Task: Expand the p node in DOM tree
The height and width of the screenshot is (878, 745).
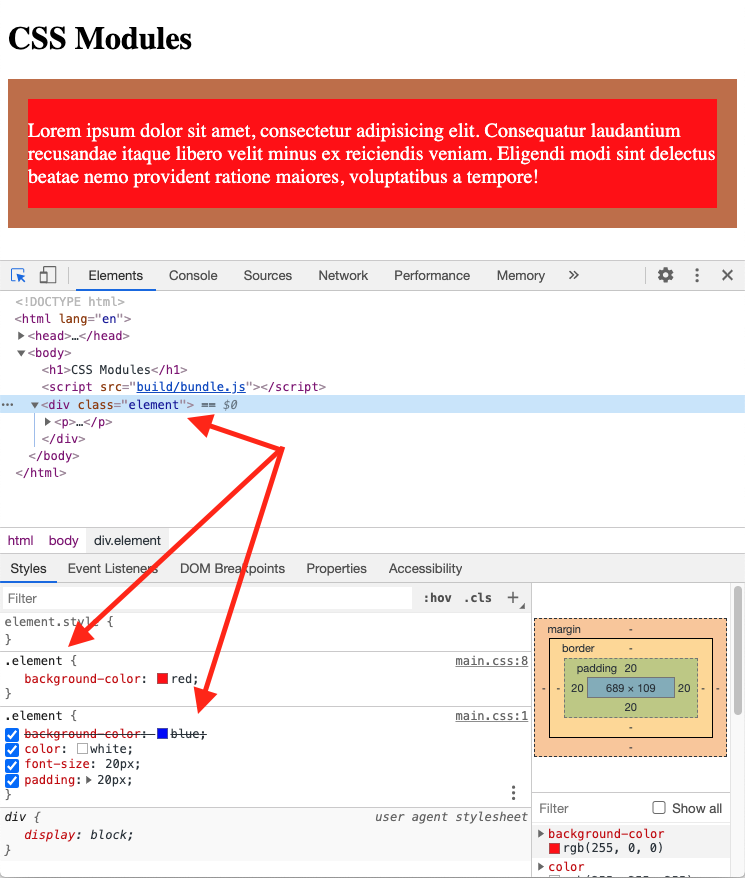Action: (48, 422)
